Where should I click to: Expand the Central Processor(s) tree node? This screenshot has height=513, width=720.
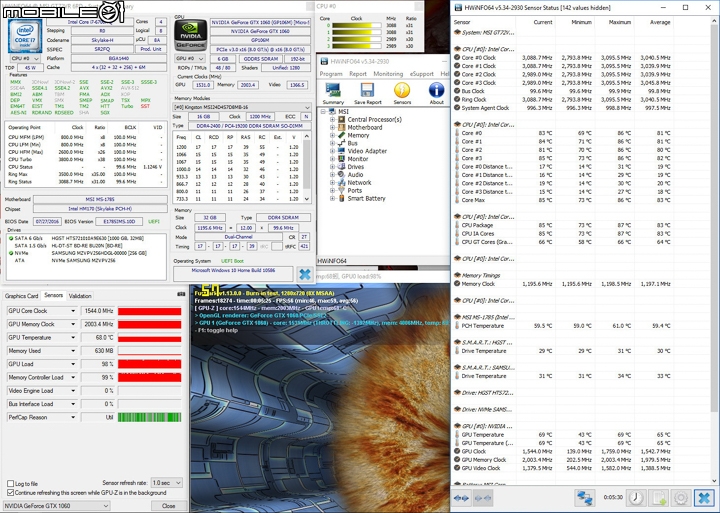coord(332,119)
